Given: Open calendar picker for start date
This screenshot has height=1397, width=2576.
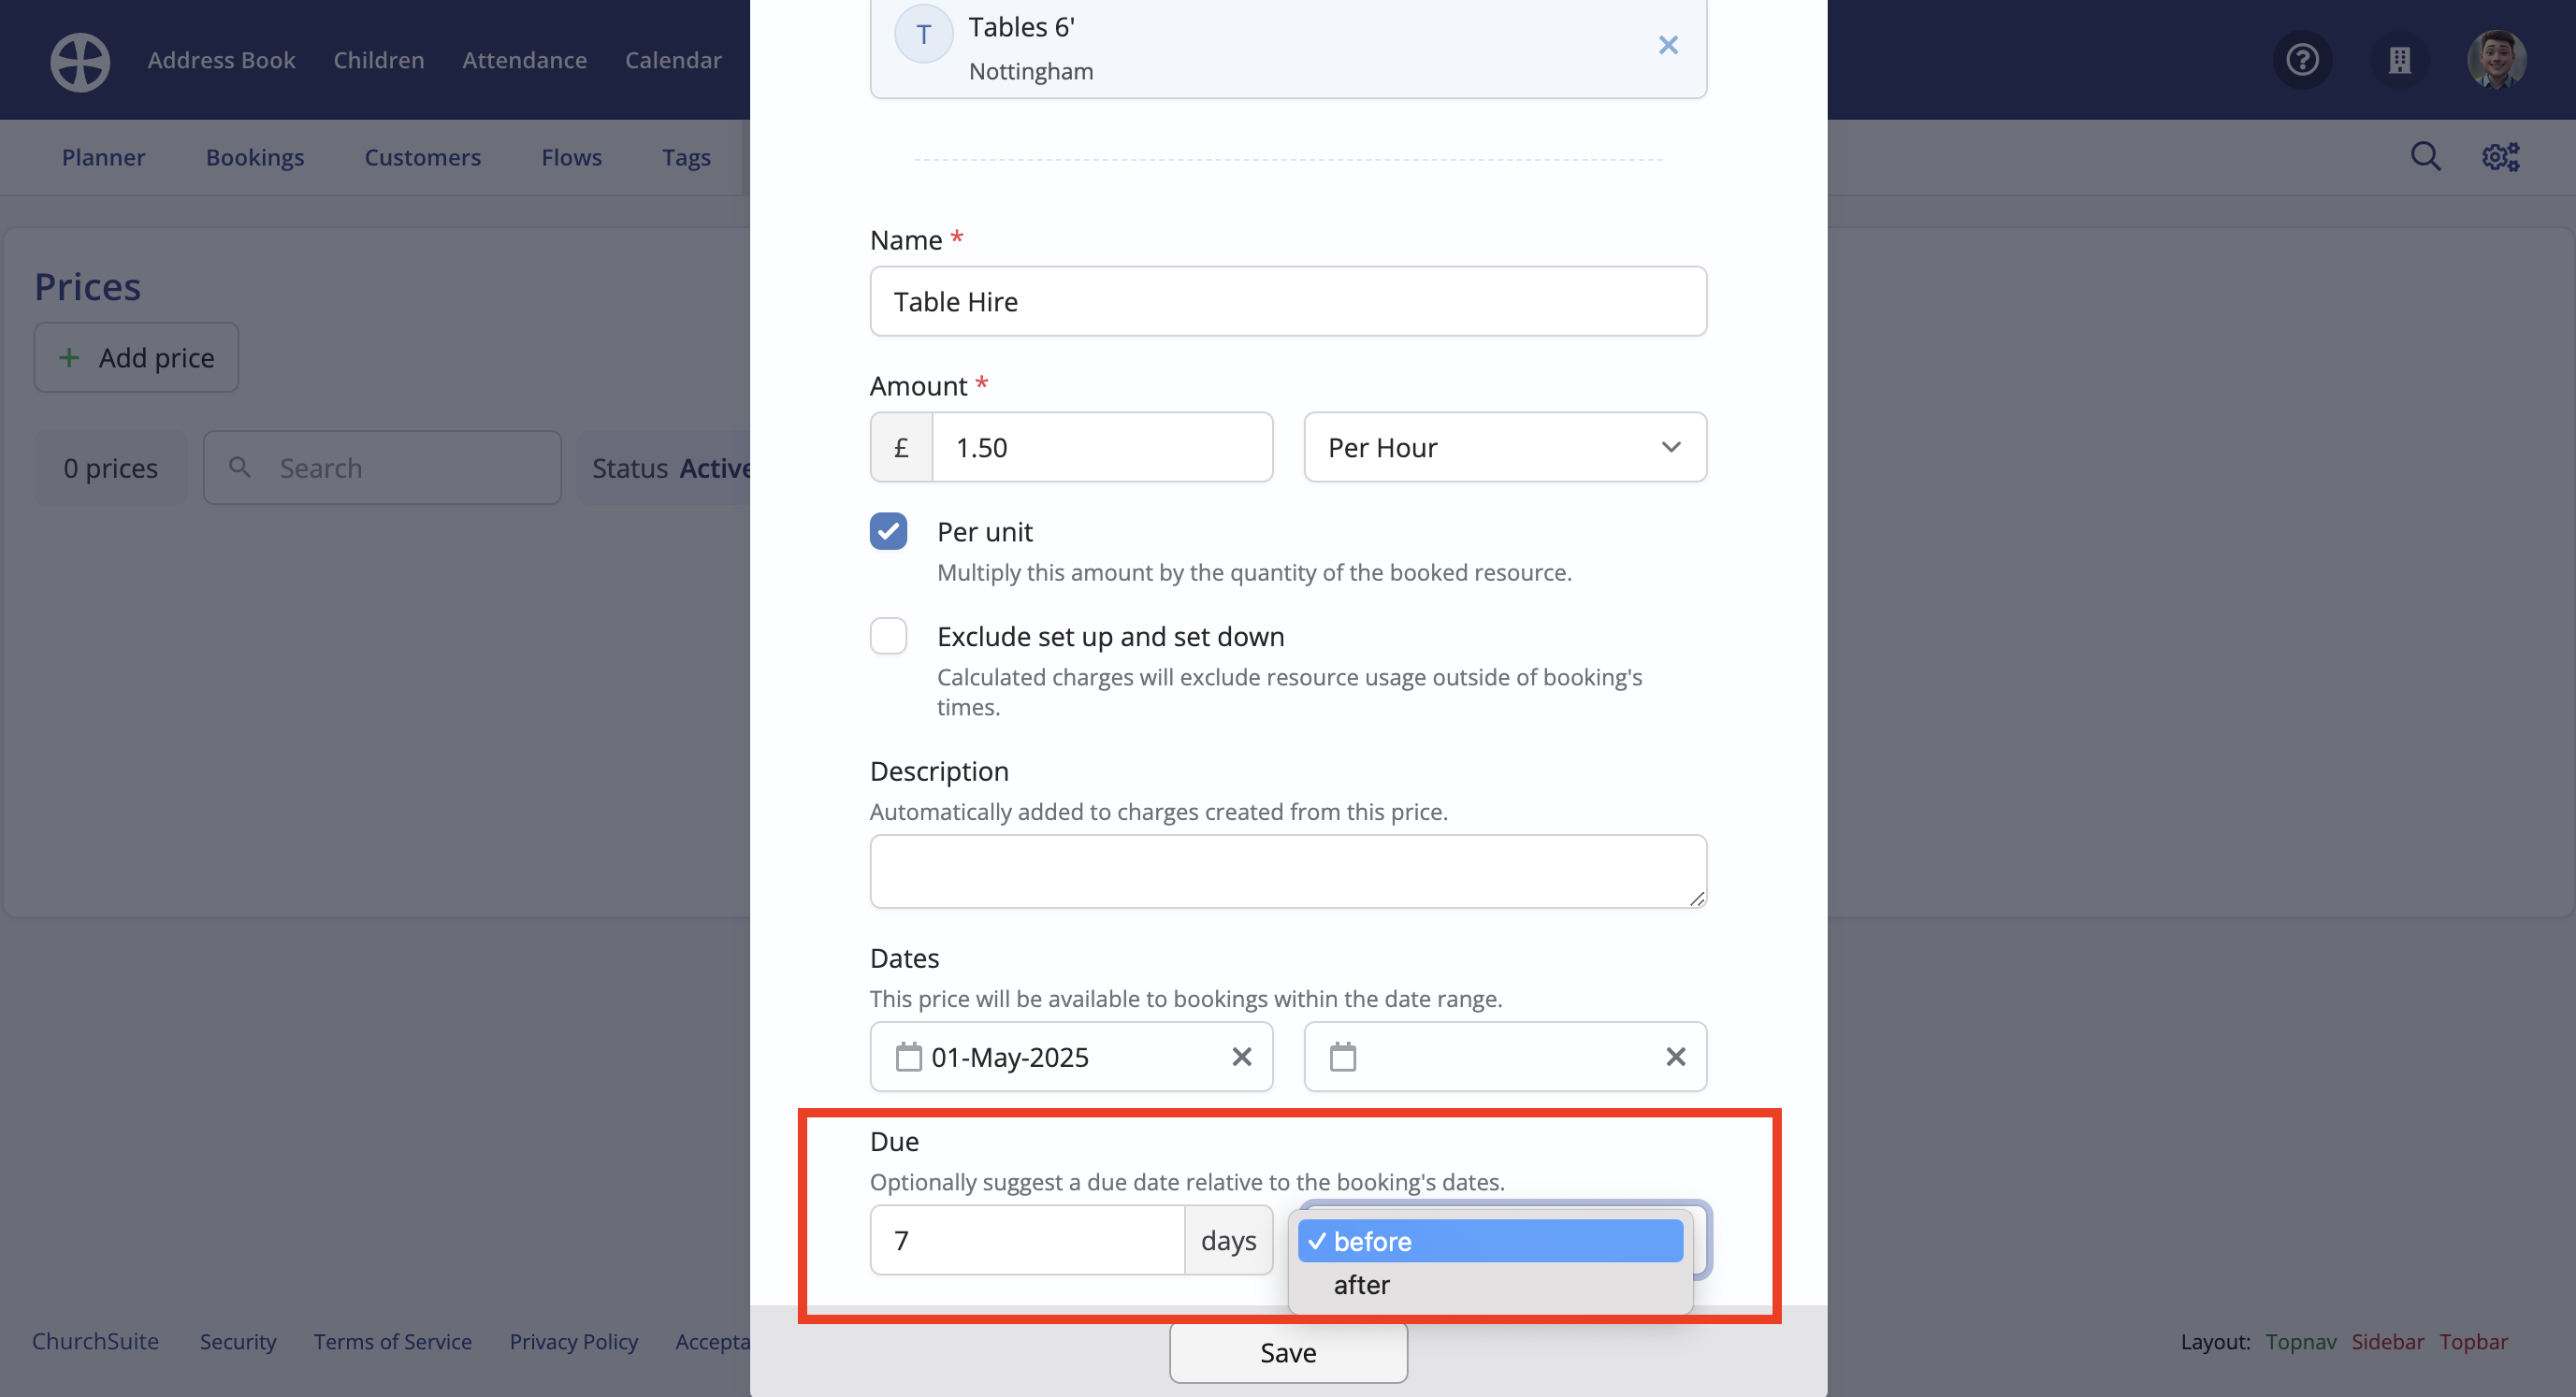Looking at the screenshot, I should (908, 1057).
